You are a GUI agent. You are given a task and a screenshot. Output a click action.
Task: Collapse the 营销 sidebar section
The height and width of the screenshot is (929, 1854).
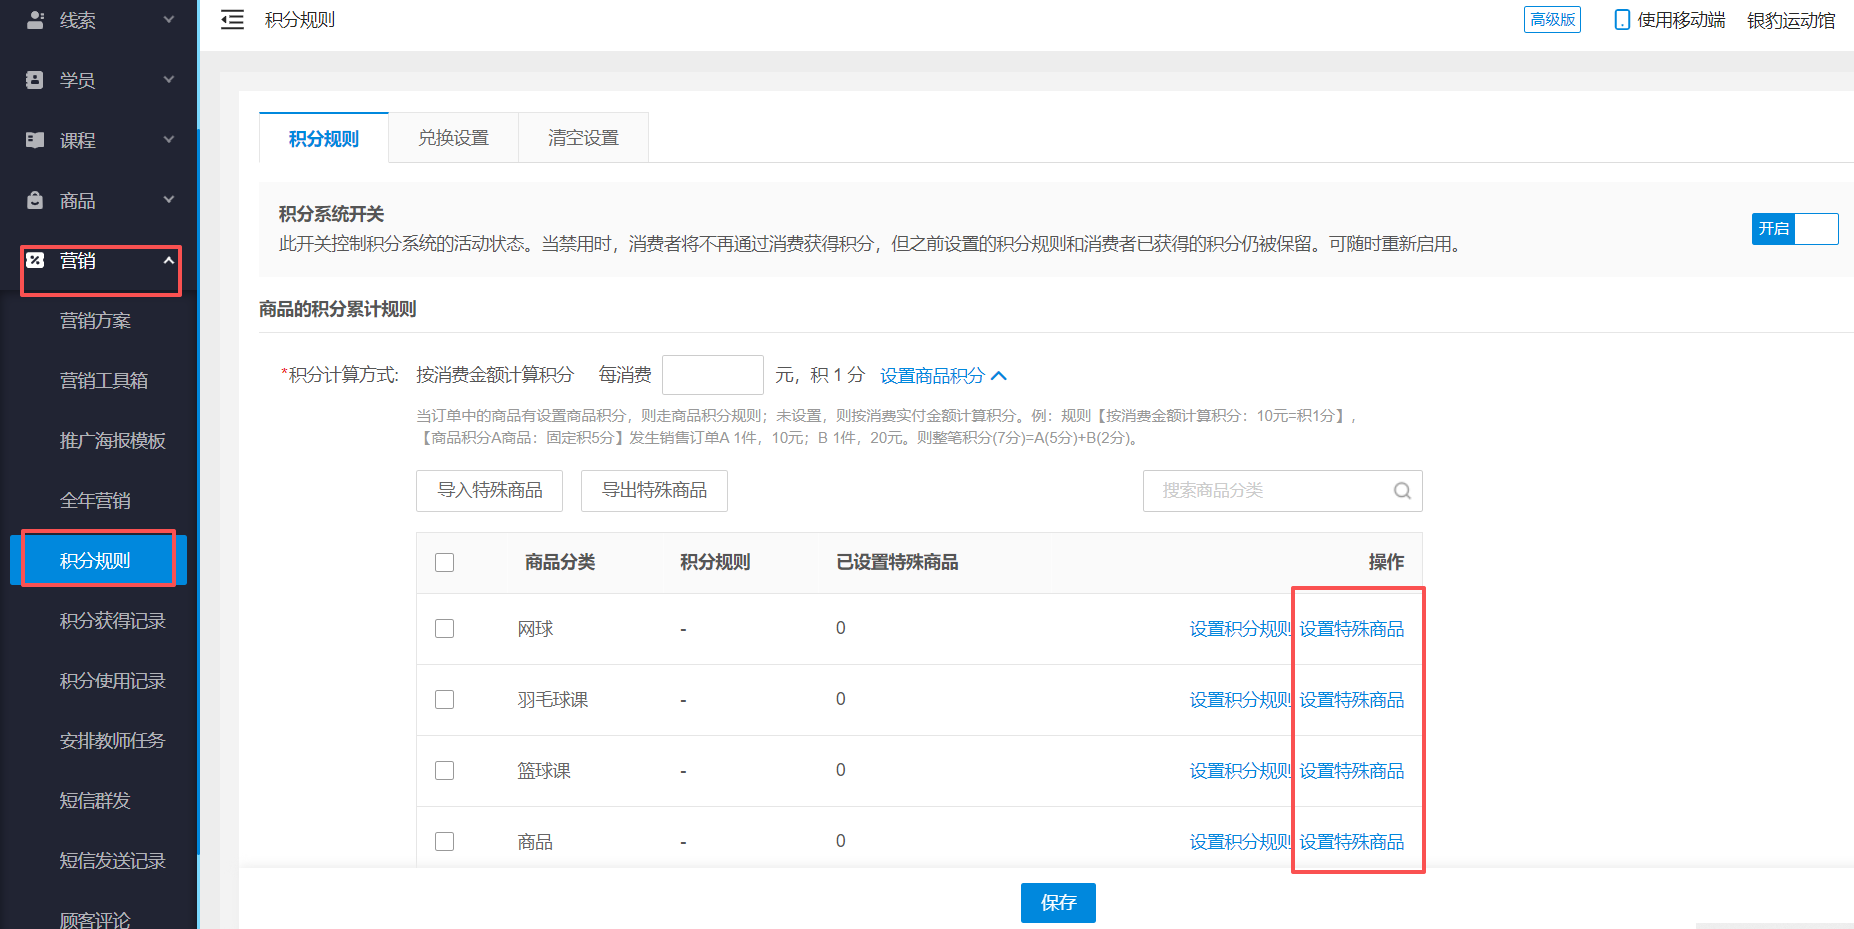click(x=168, y=262)
